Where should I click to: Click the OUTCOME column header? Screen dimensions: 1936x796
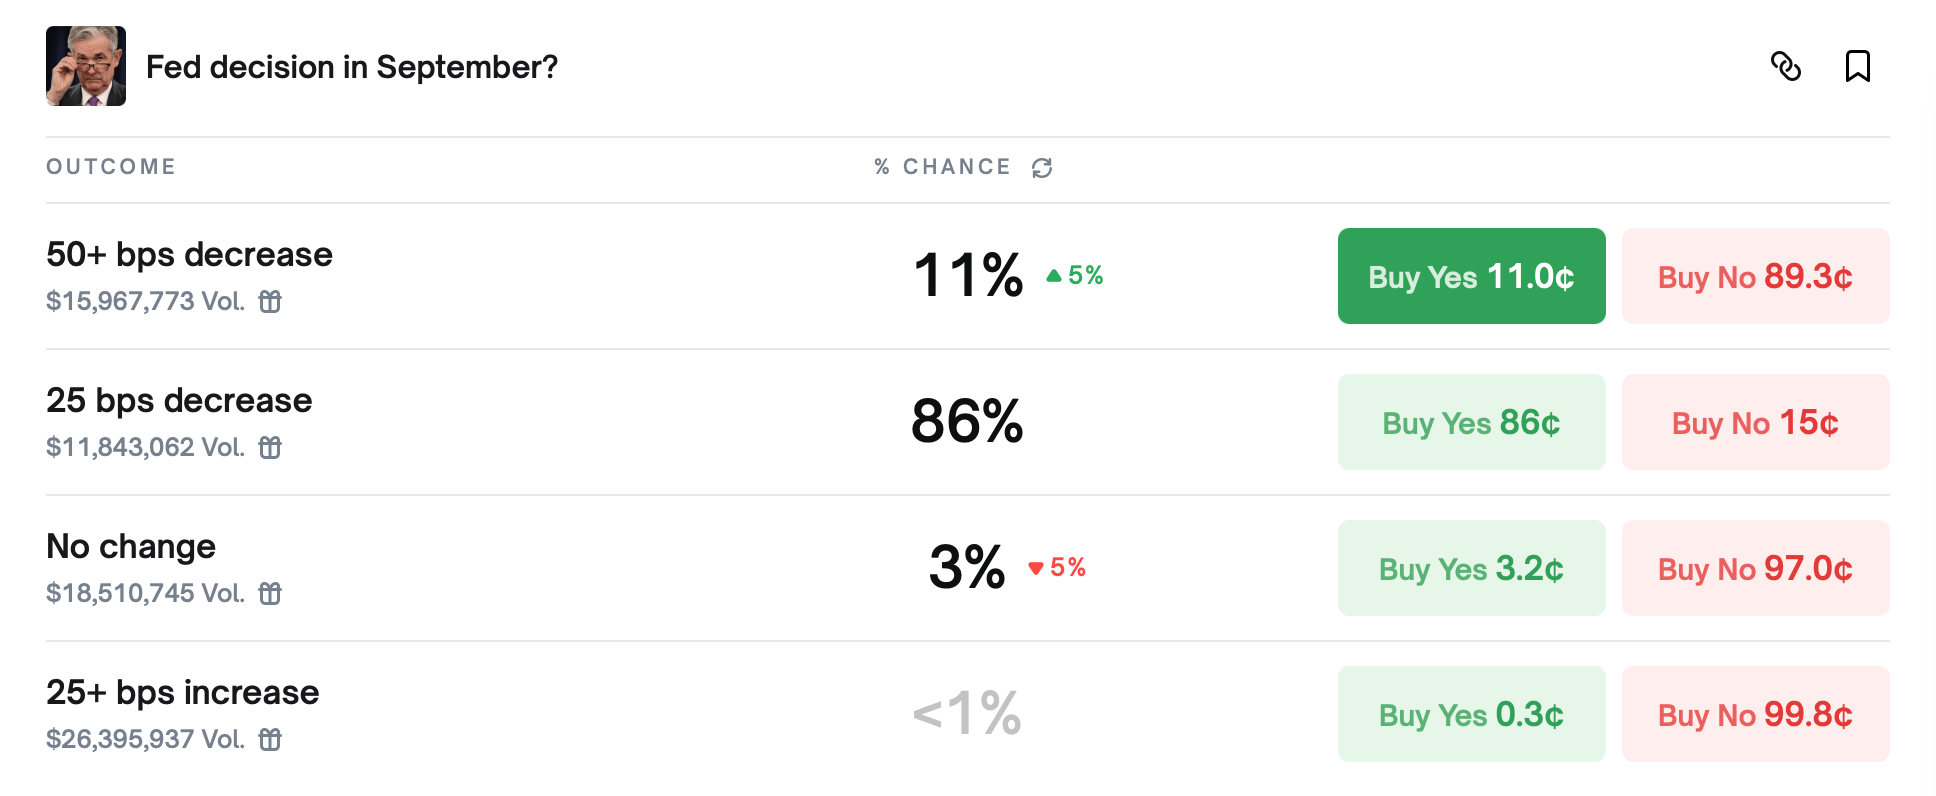pyautogui.click(x=111, y=166)
